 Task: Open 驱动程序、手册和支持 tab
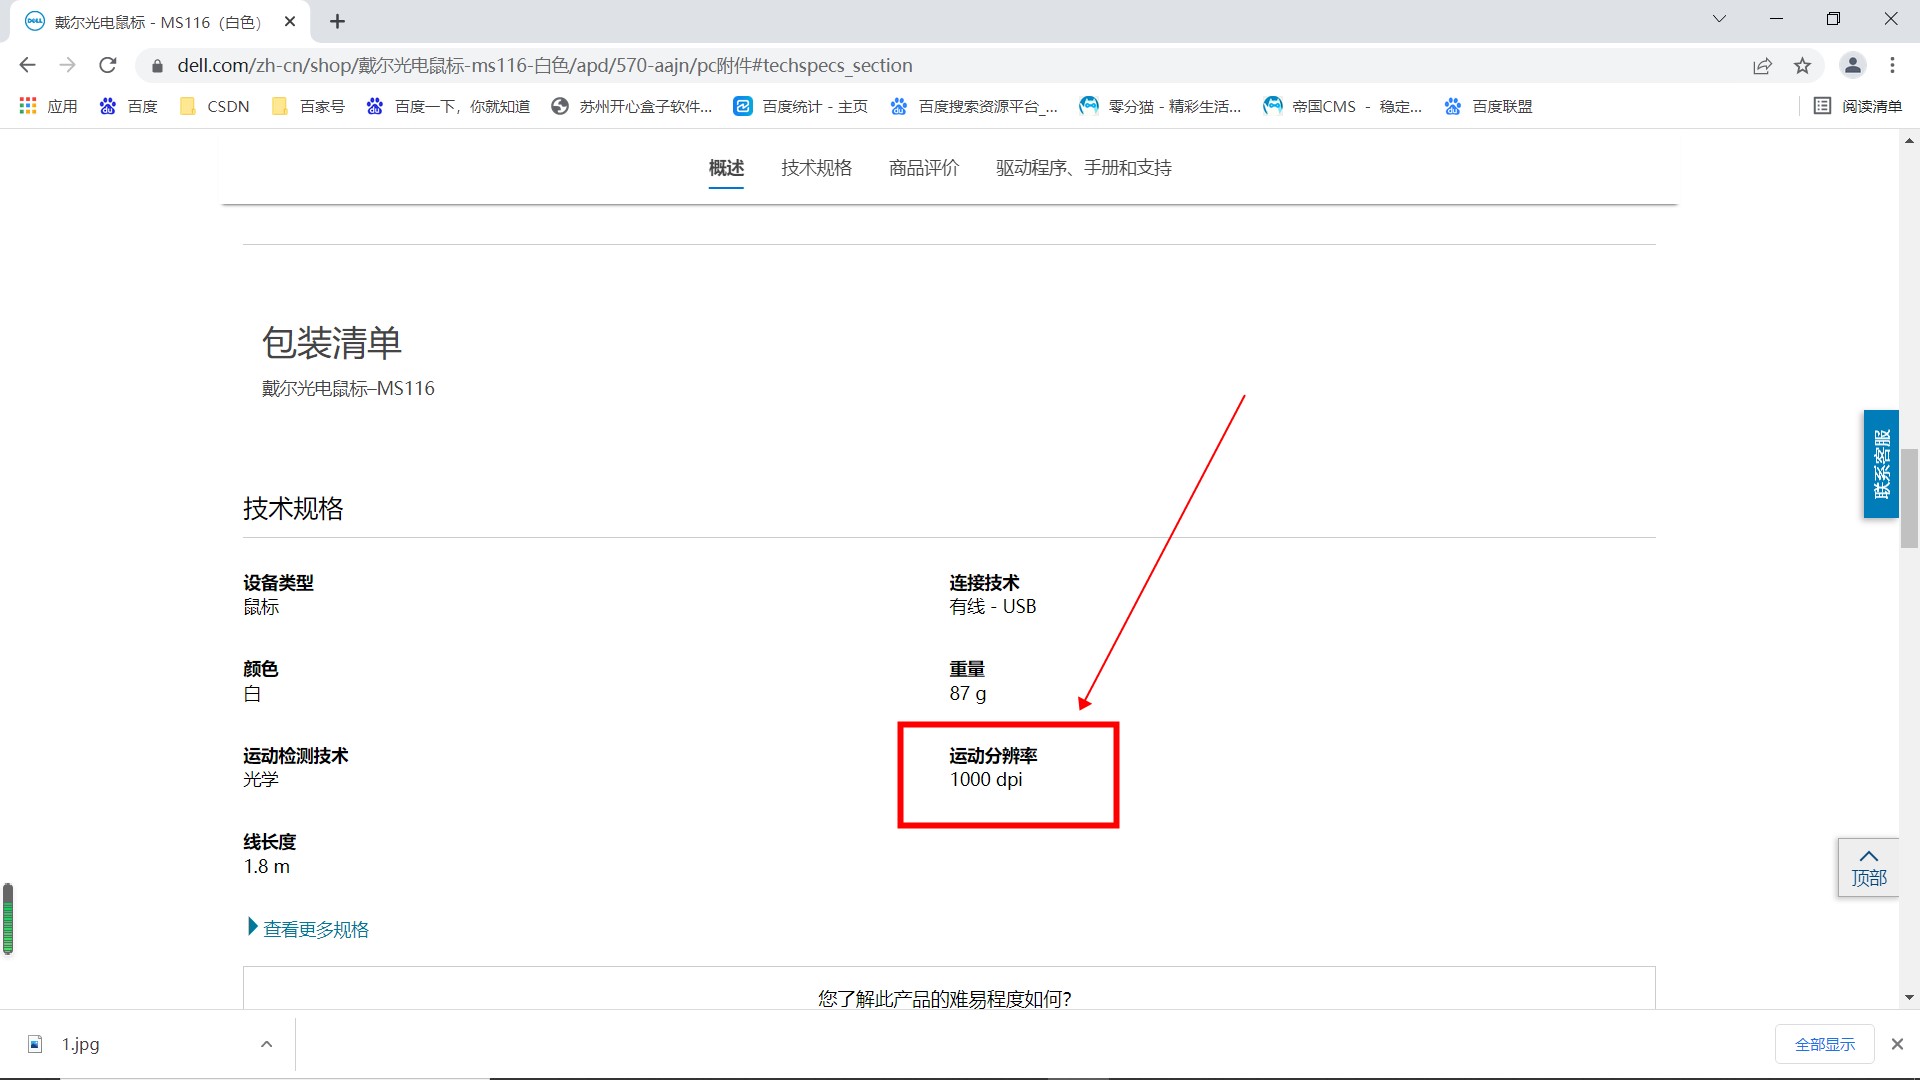[1083, 168]
